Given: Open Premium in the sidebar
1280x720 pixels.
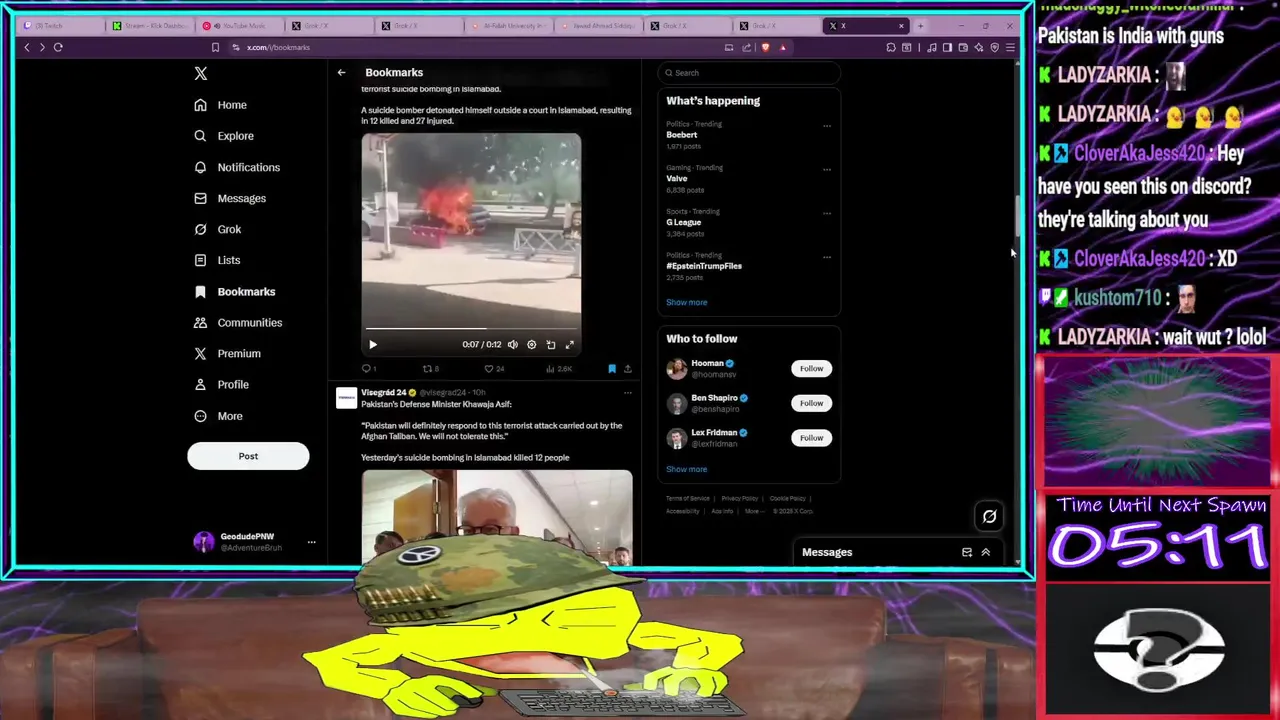Looking at the screenshot, I should [227, 353].
